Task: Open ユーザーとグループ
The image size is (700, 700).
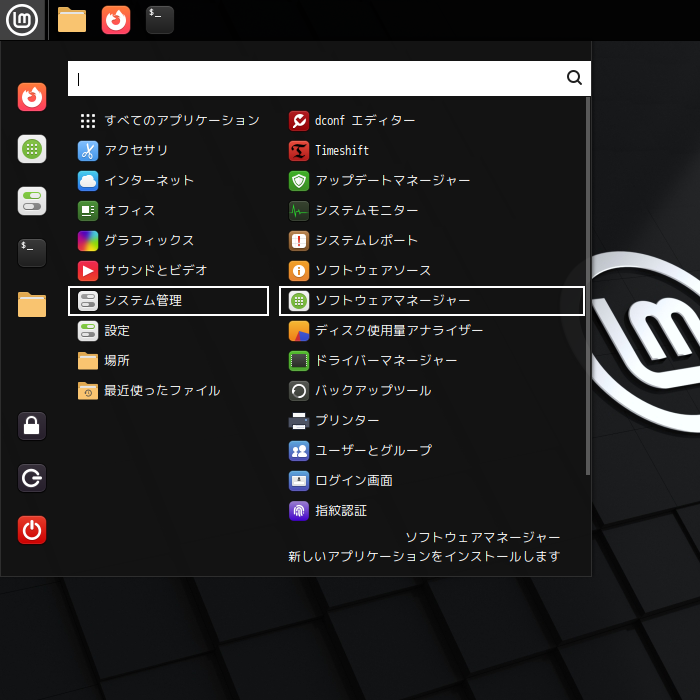Action: pos(432,450)
